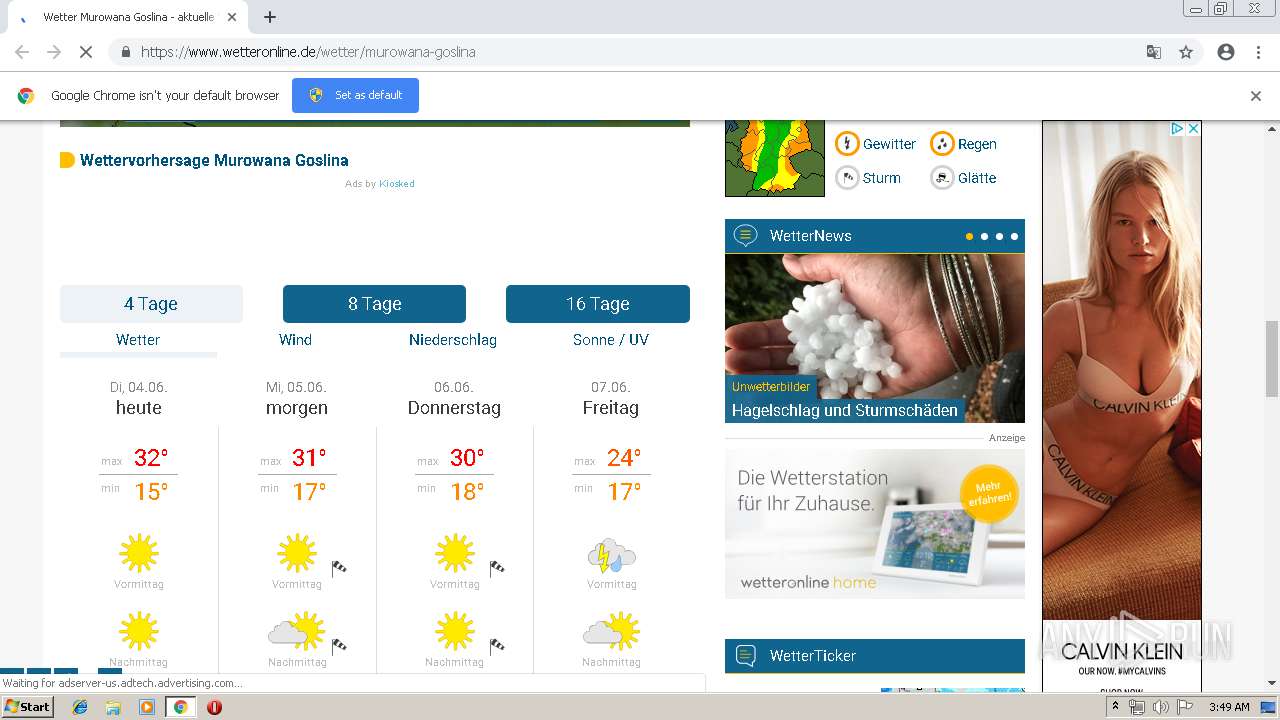Click the address bar URL
This screenshot has width=1280, height=720.
point(308,52)
